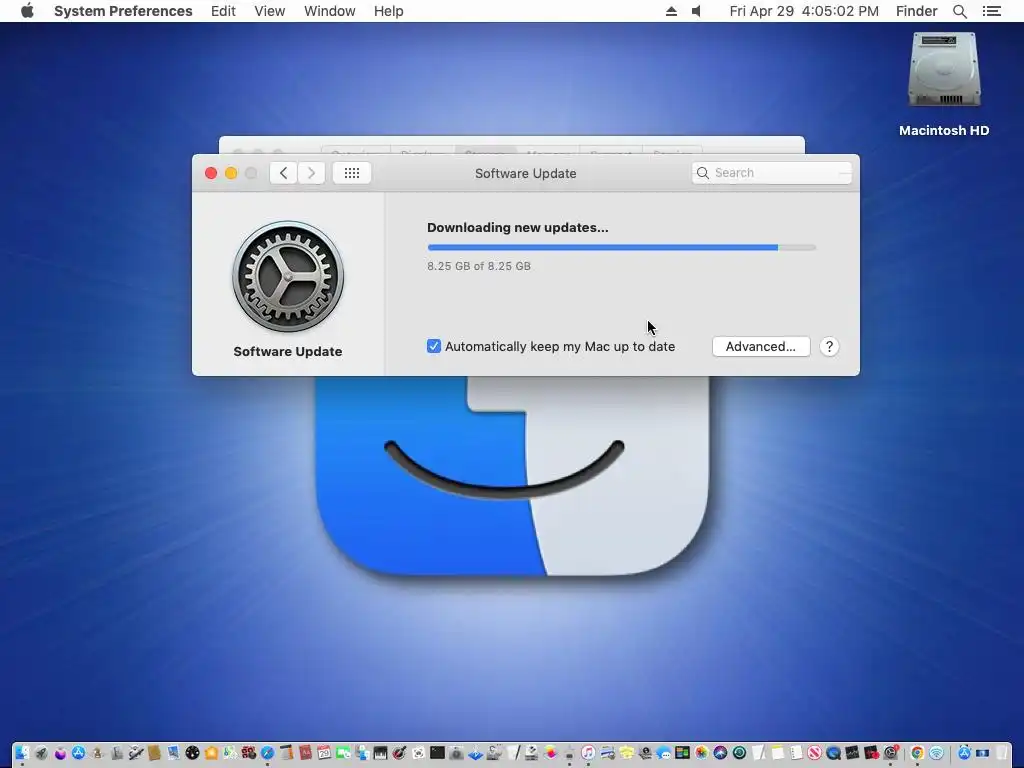1024x768 pixels.
Task: Open Google Chrome in the Dock
Action: pos(918,753)
